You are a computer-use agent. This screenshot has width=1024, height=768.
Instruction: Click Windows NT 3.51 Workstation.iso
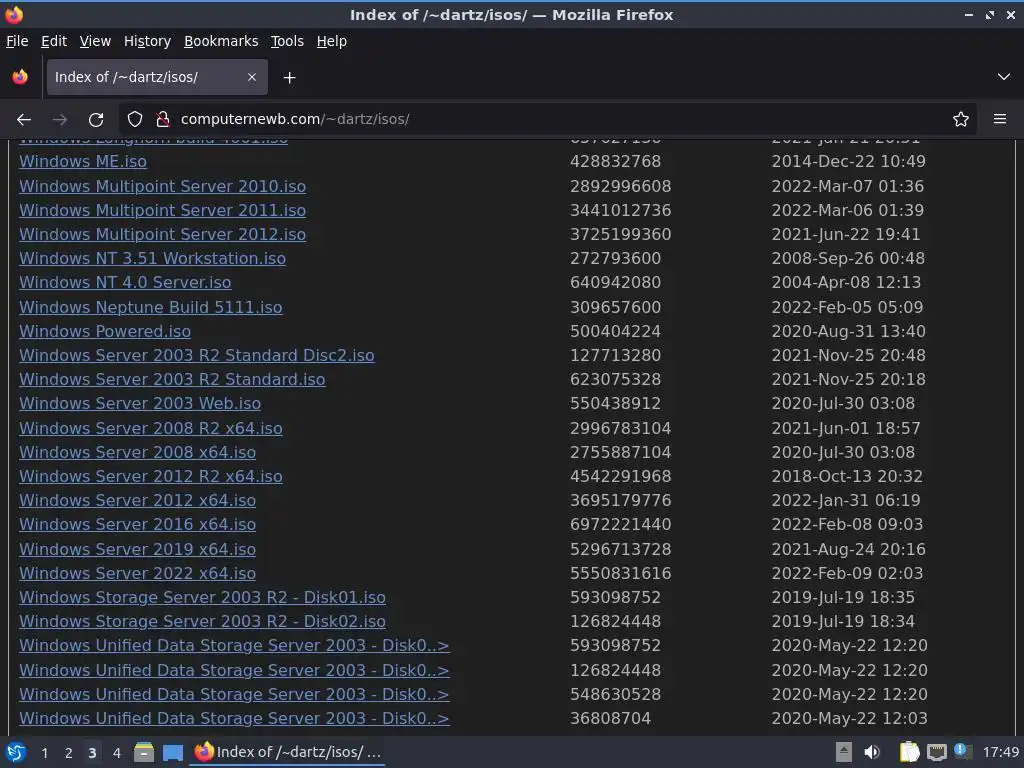[152, 259]
